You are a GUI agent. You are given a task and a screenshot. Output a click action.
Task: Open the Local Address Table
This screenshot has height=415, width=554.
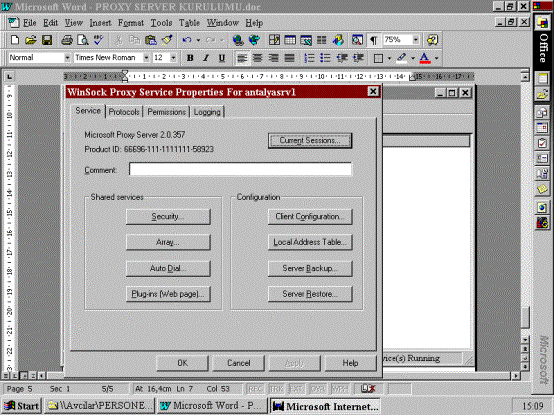click(310, 242)
